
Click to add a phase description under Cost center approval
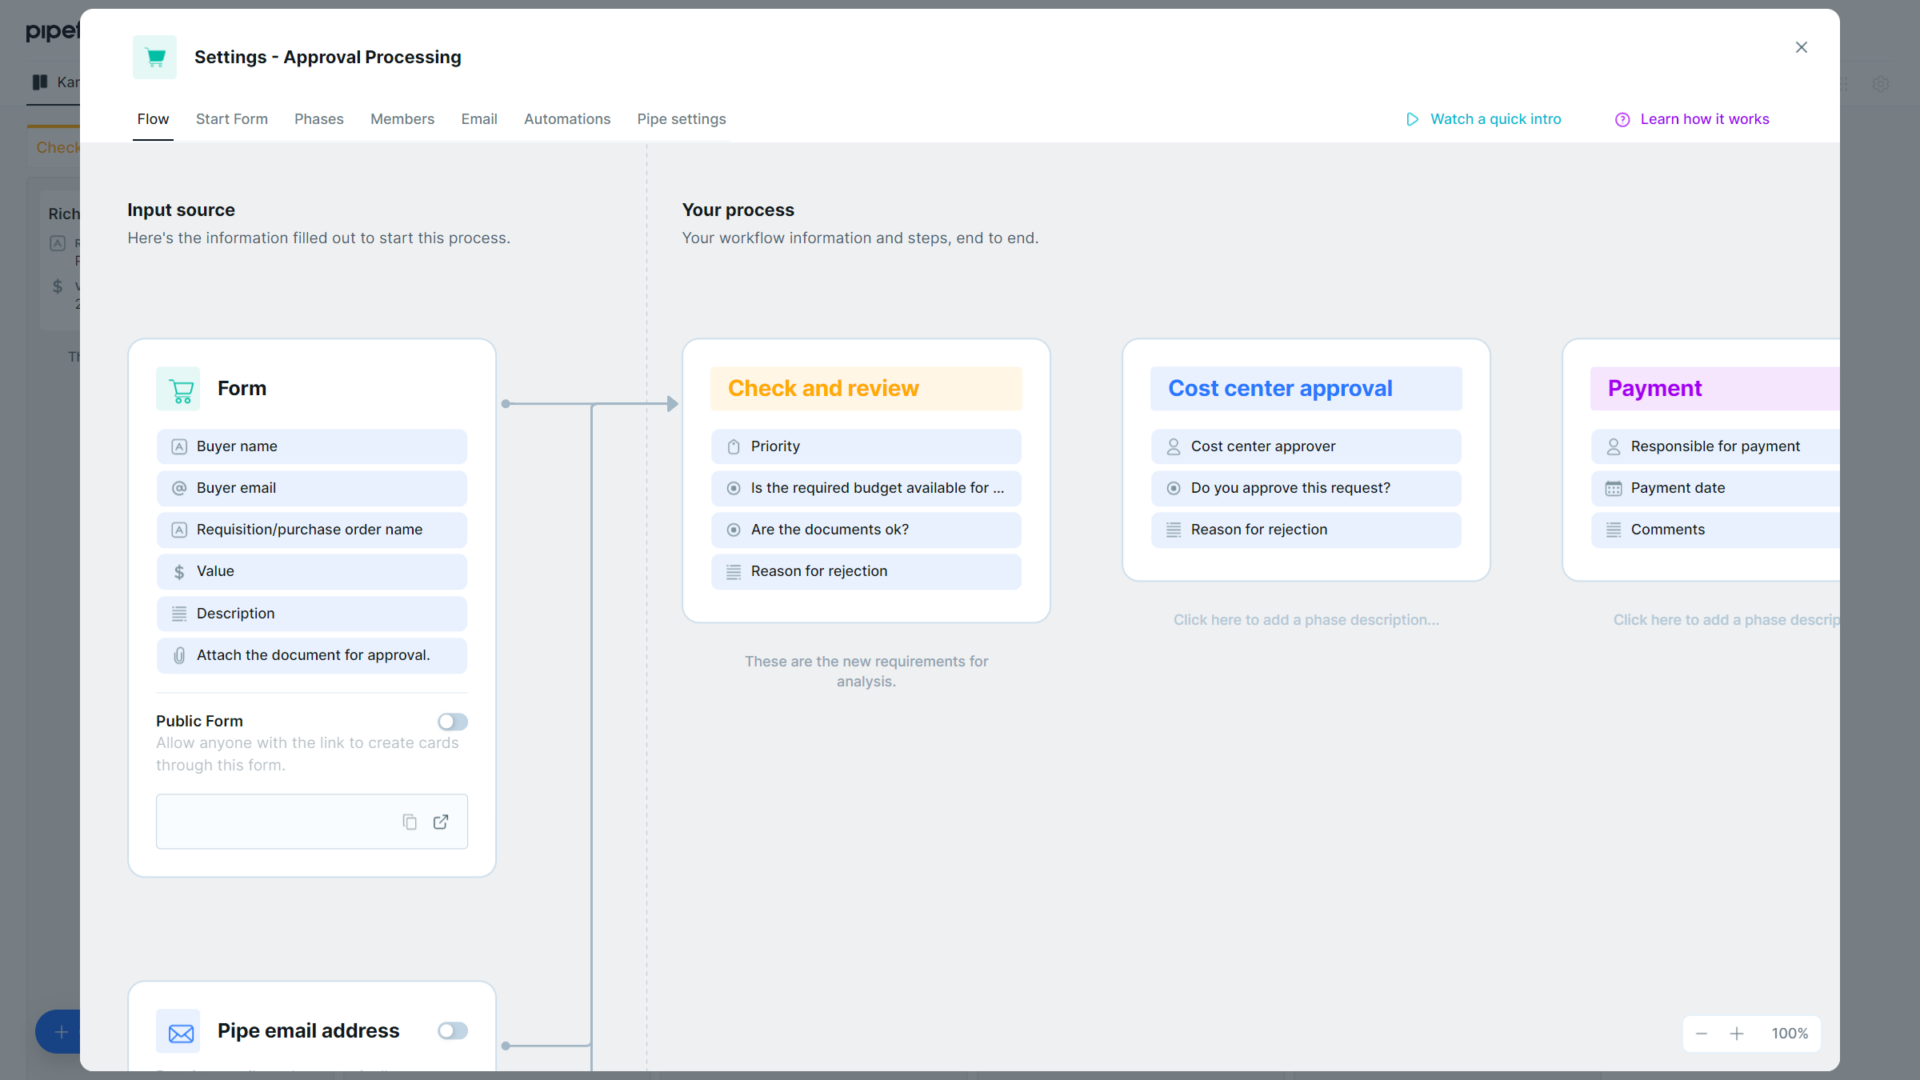(1305, 619)
